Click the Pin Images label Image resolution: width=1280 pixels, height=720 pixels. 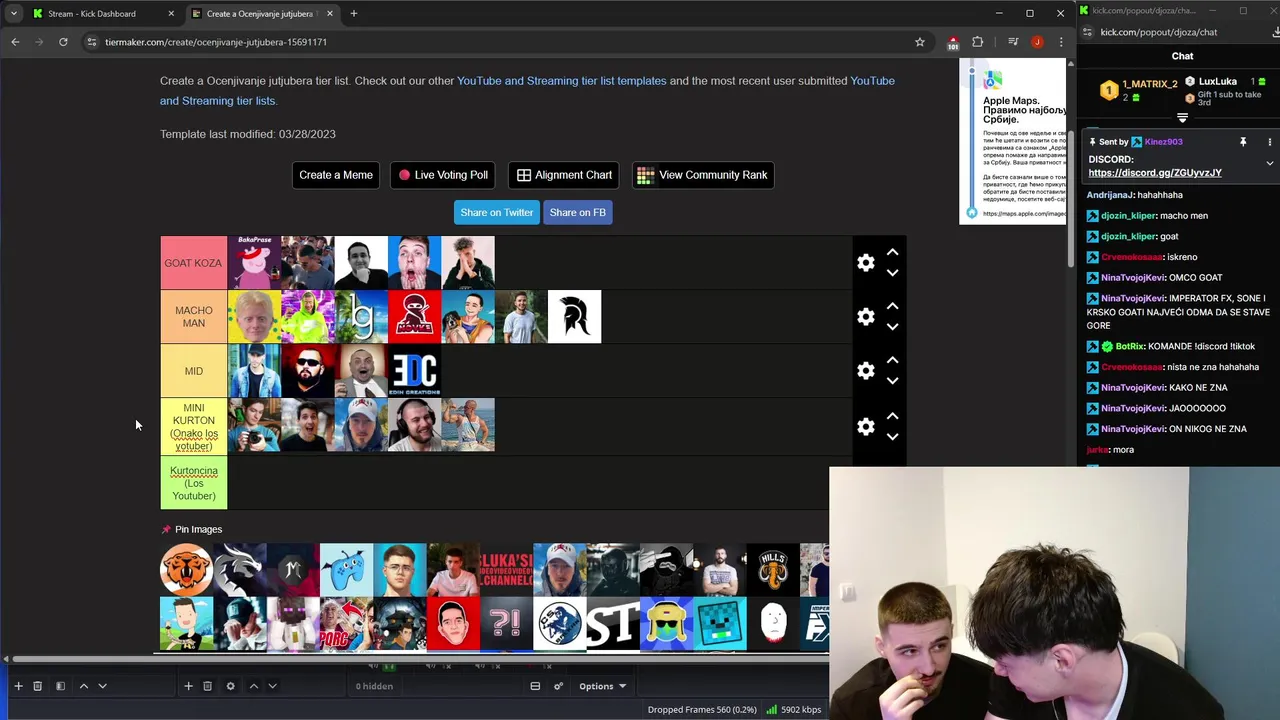[x=198, y=529]
